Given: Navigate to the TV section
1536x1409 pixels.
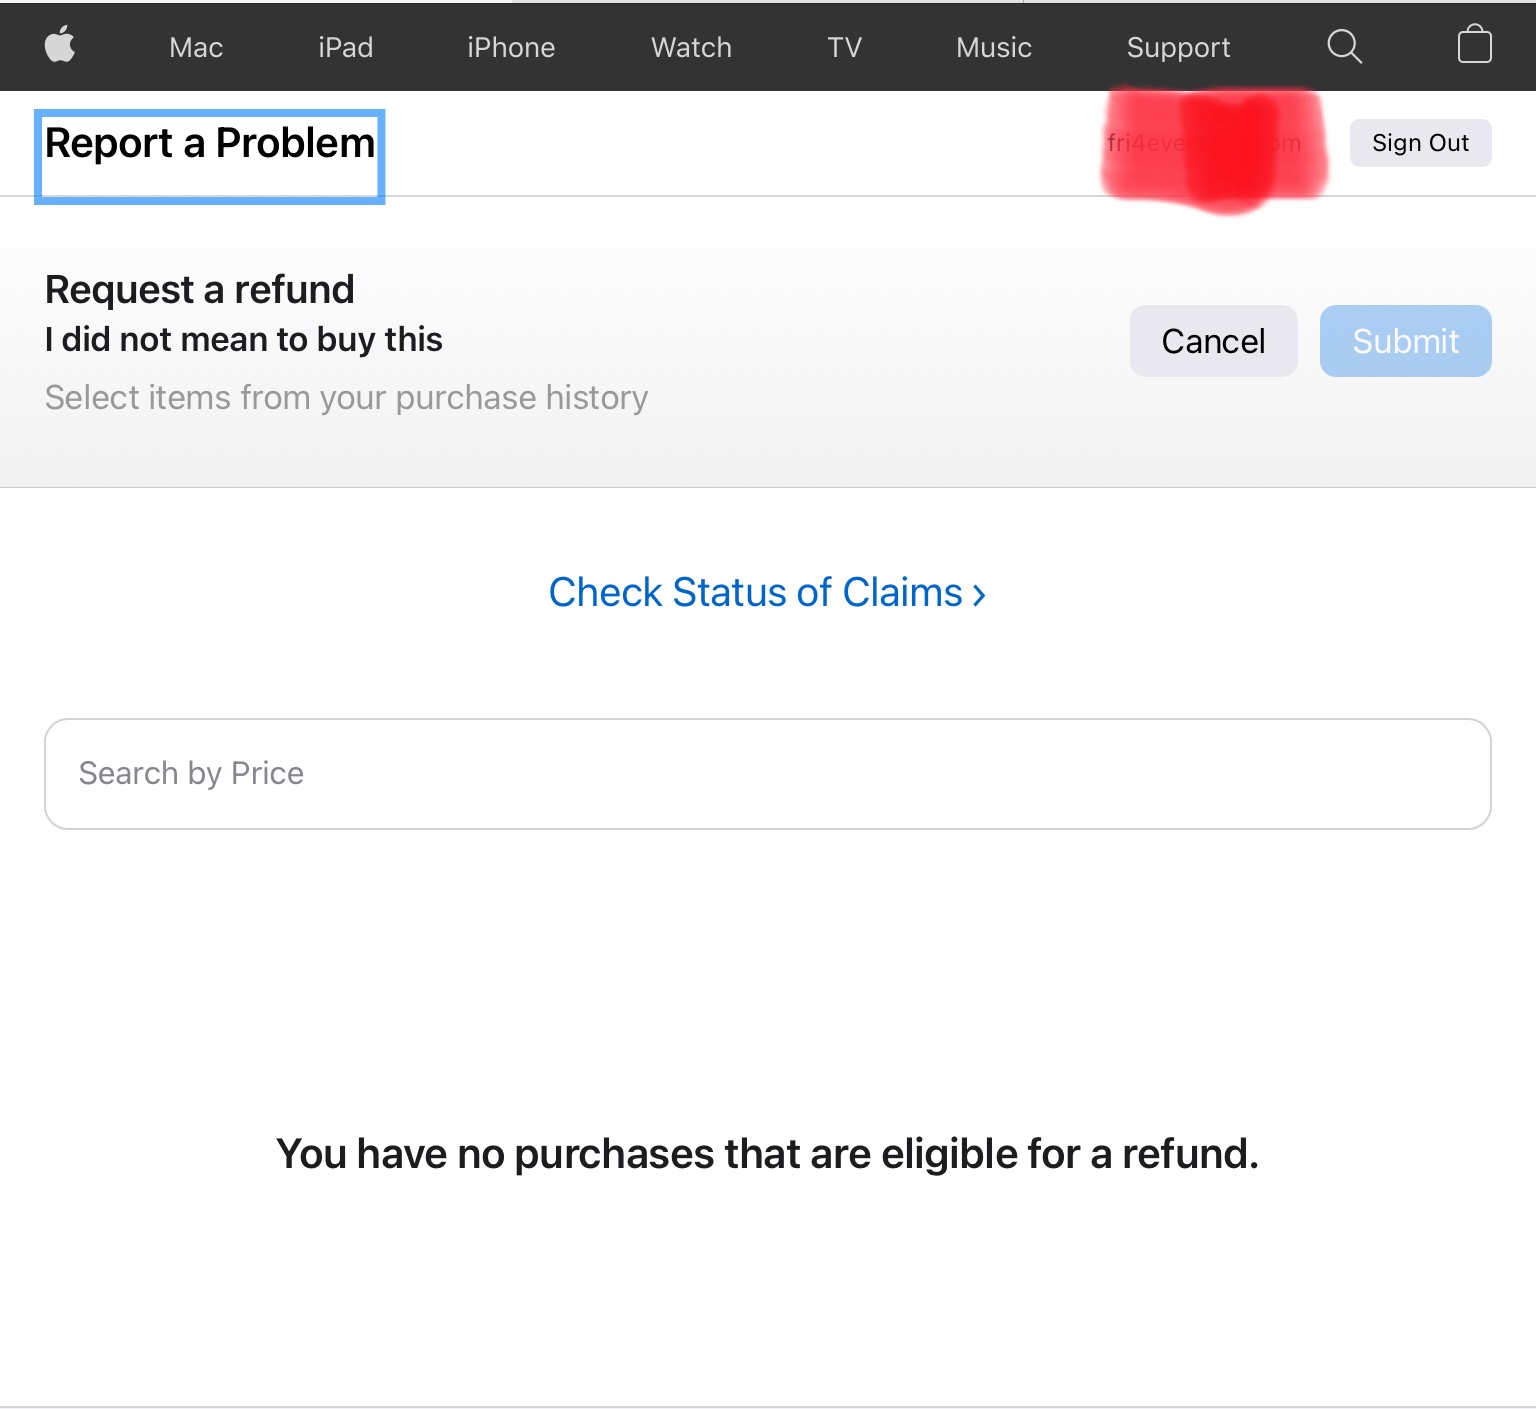Looking at the screenshot, I should (844, 47).
